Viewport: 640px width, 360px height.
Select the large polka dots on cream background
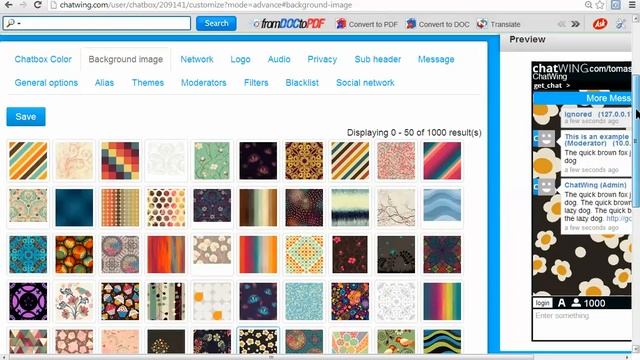click(166, 207)
